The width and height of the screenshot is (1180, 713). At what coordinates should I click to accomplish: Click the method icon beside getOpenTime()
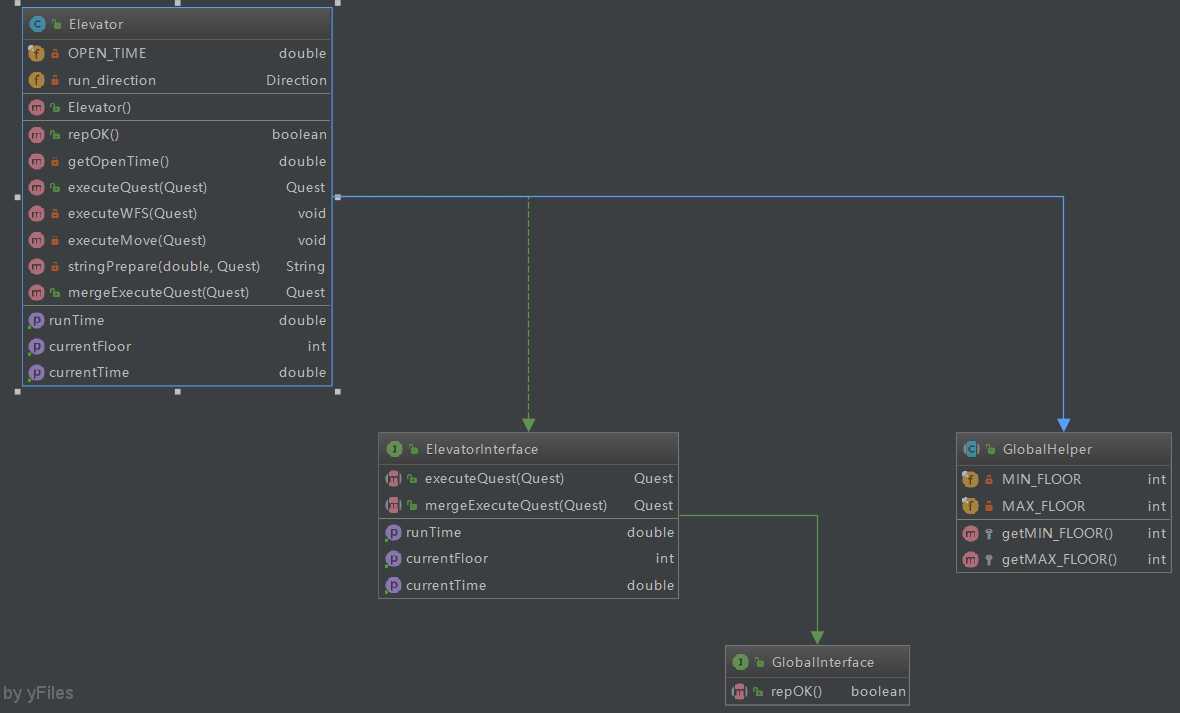pos(36,161)
